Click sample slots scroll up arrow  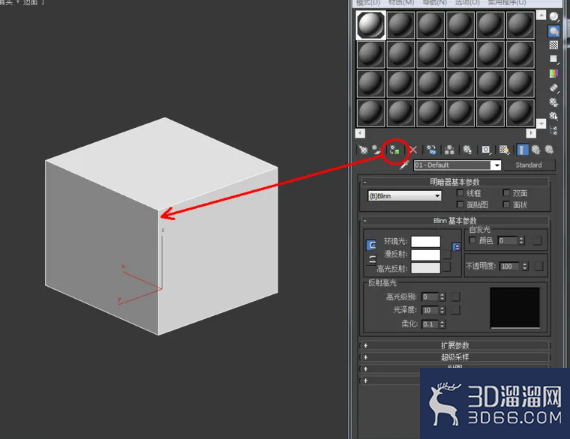click(x=541, y=15)
